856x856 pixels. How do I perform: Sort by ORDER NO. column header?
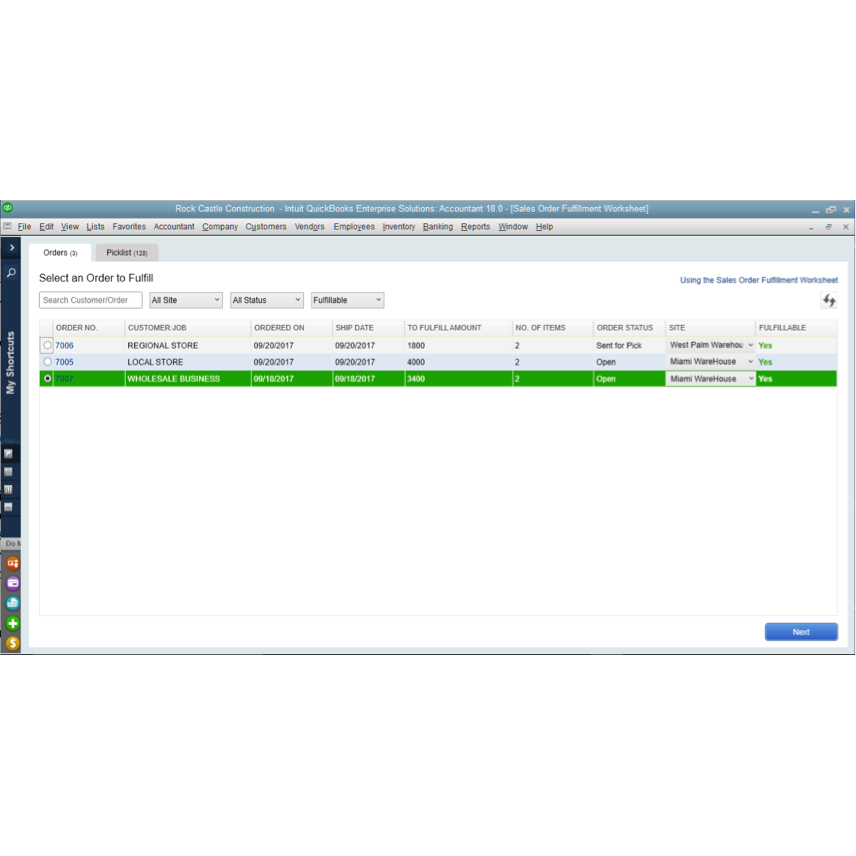pos(88,328)
